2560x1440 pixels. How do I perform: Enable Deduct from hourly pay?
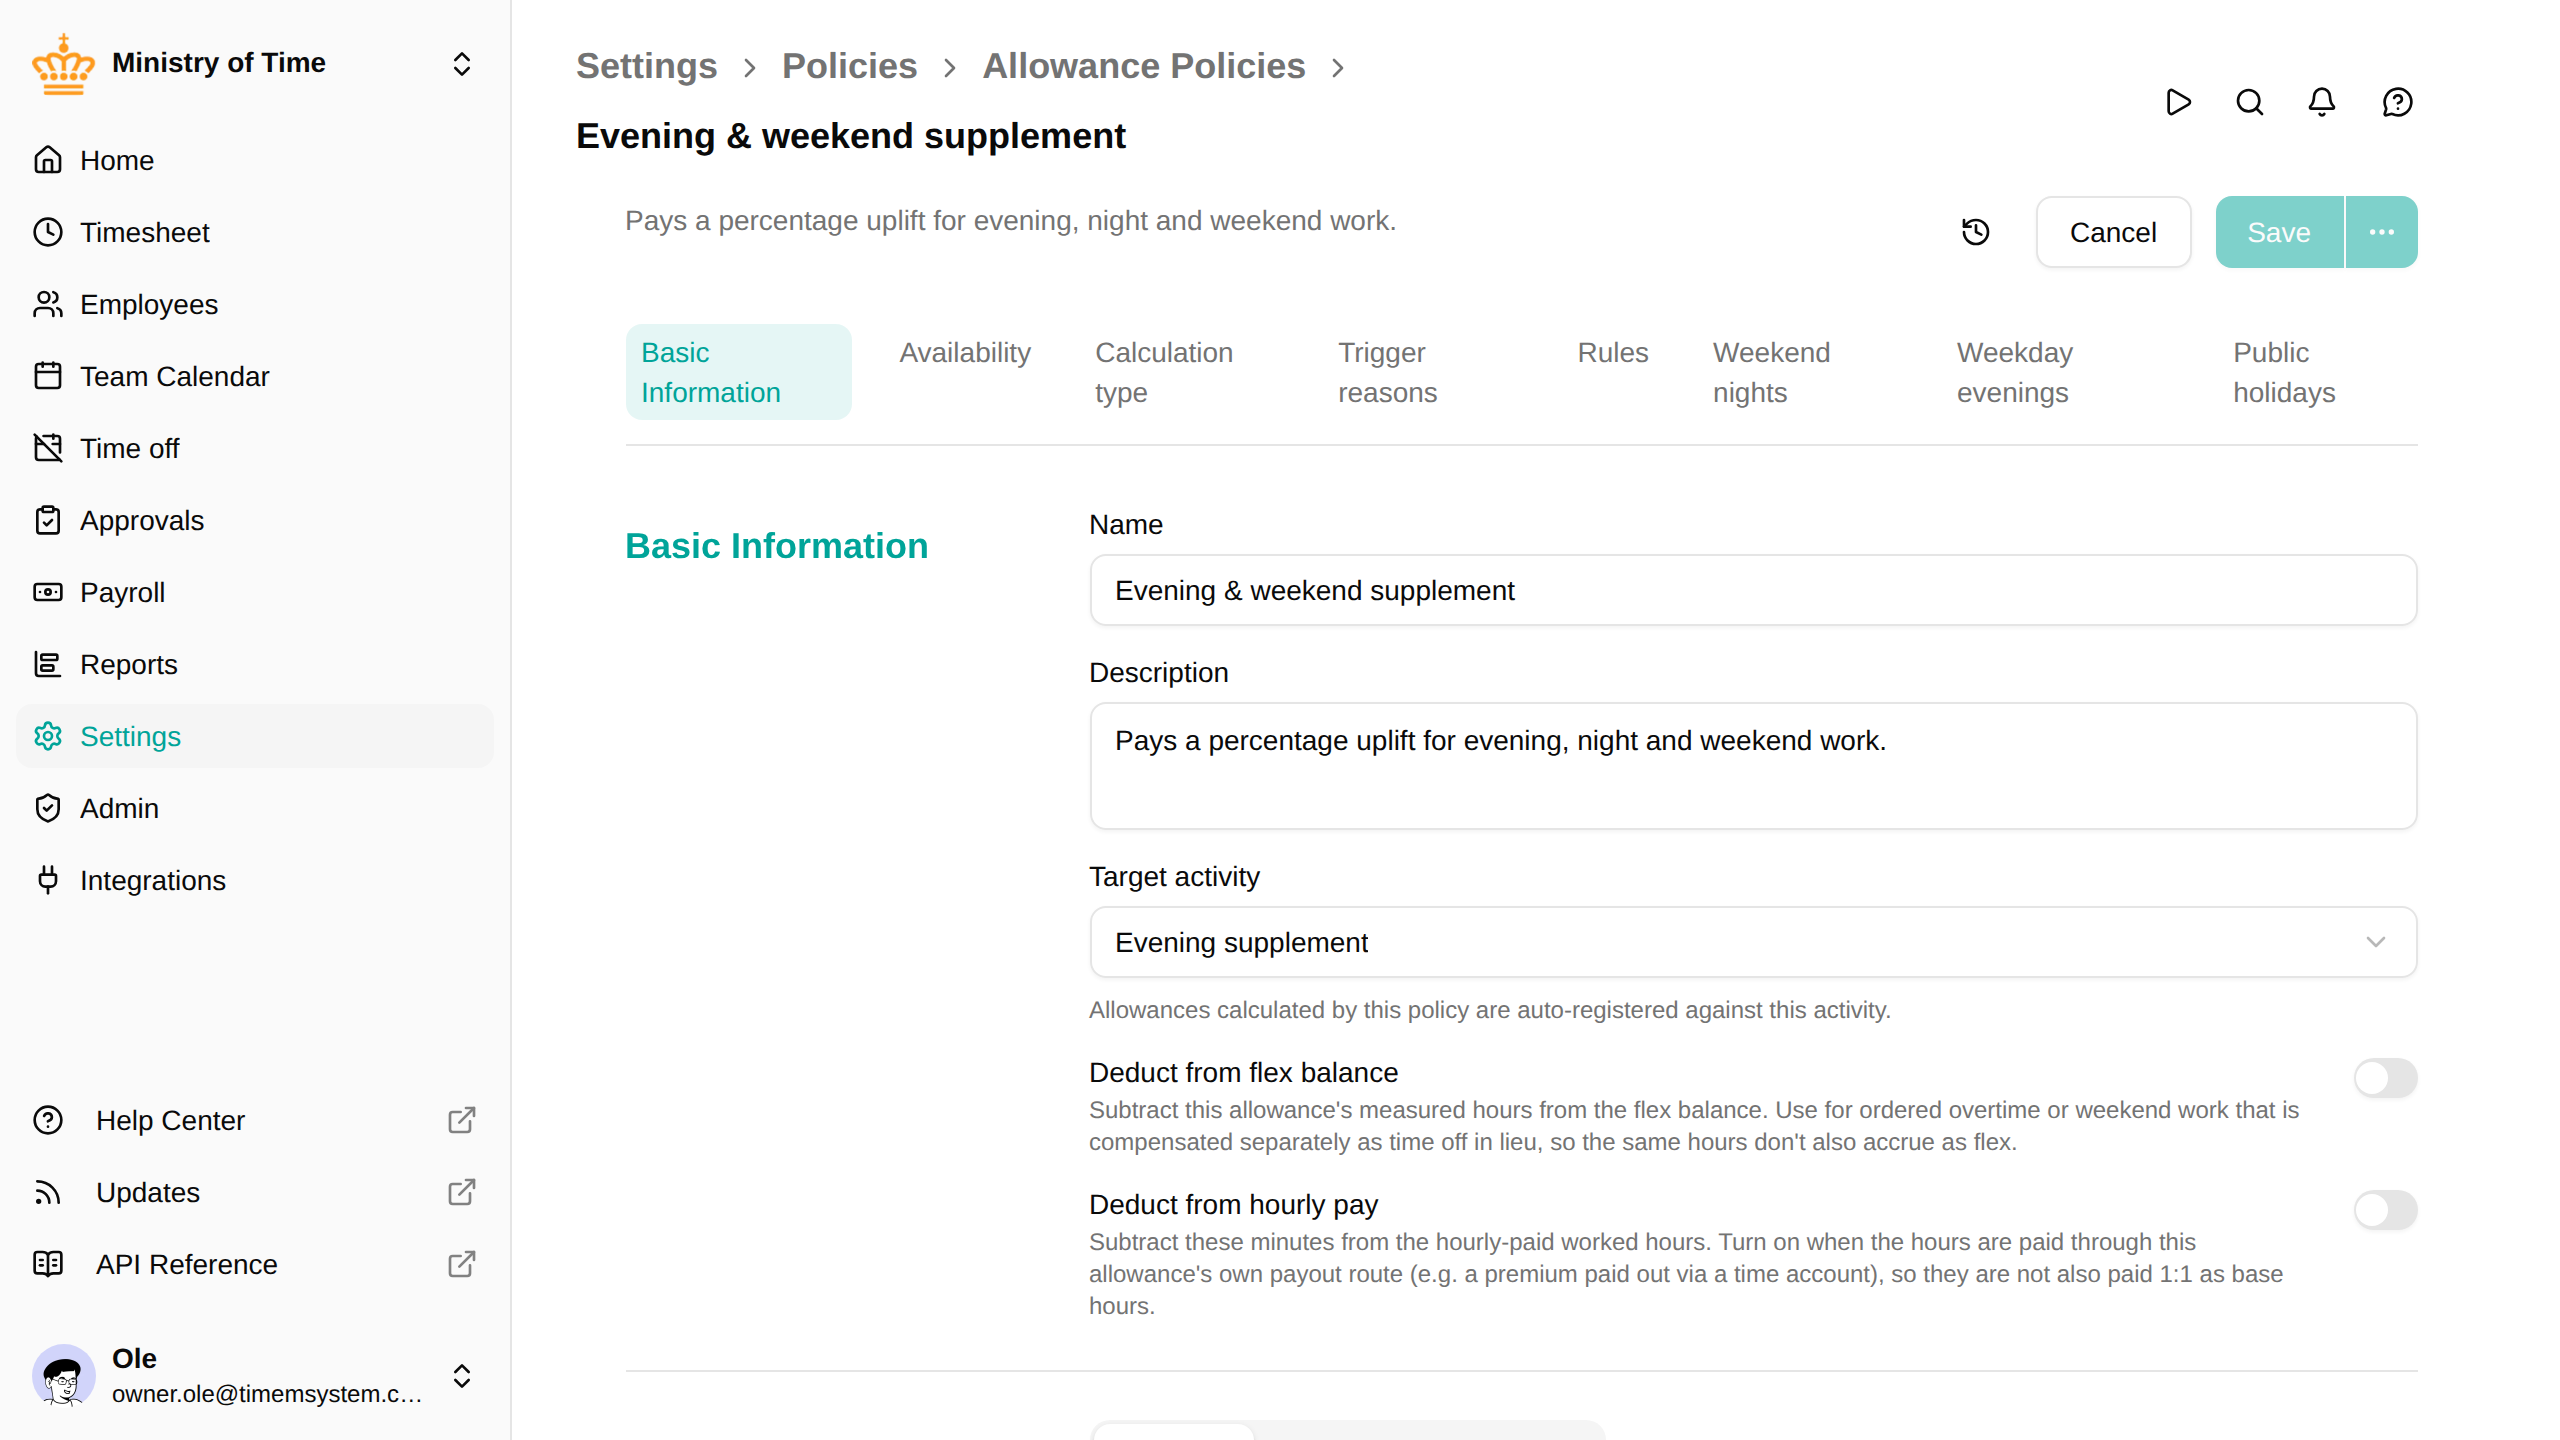point(2385,1210)
